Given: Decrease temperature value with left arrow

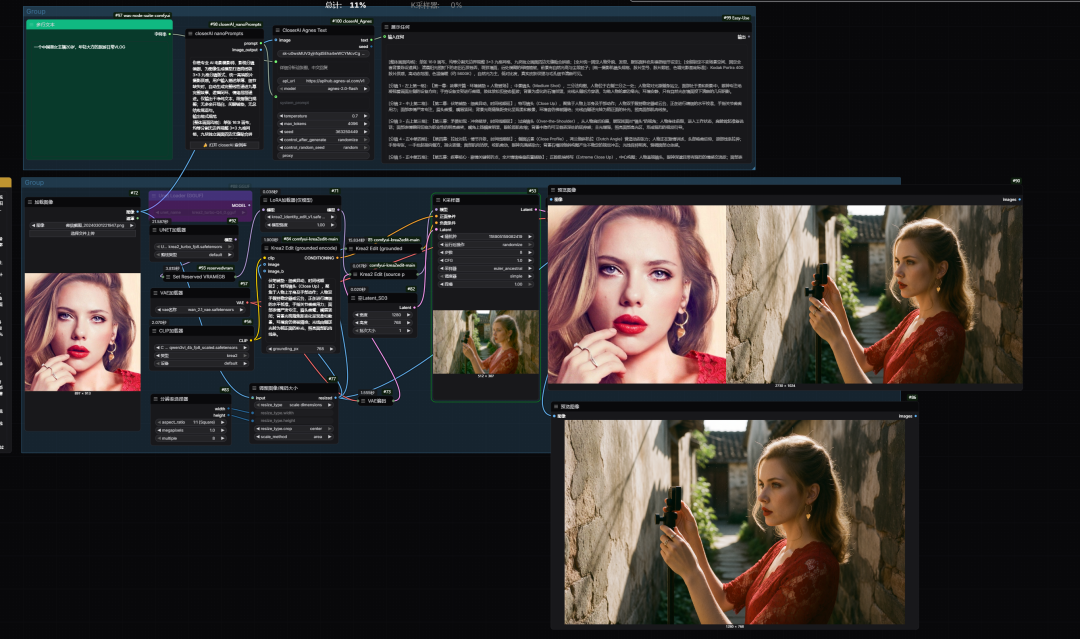Looking at the screenshot, I should tap(281, 116).
